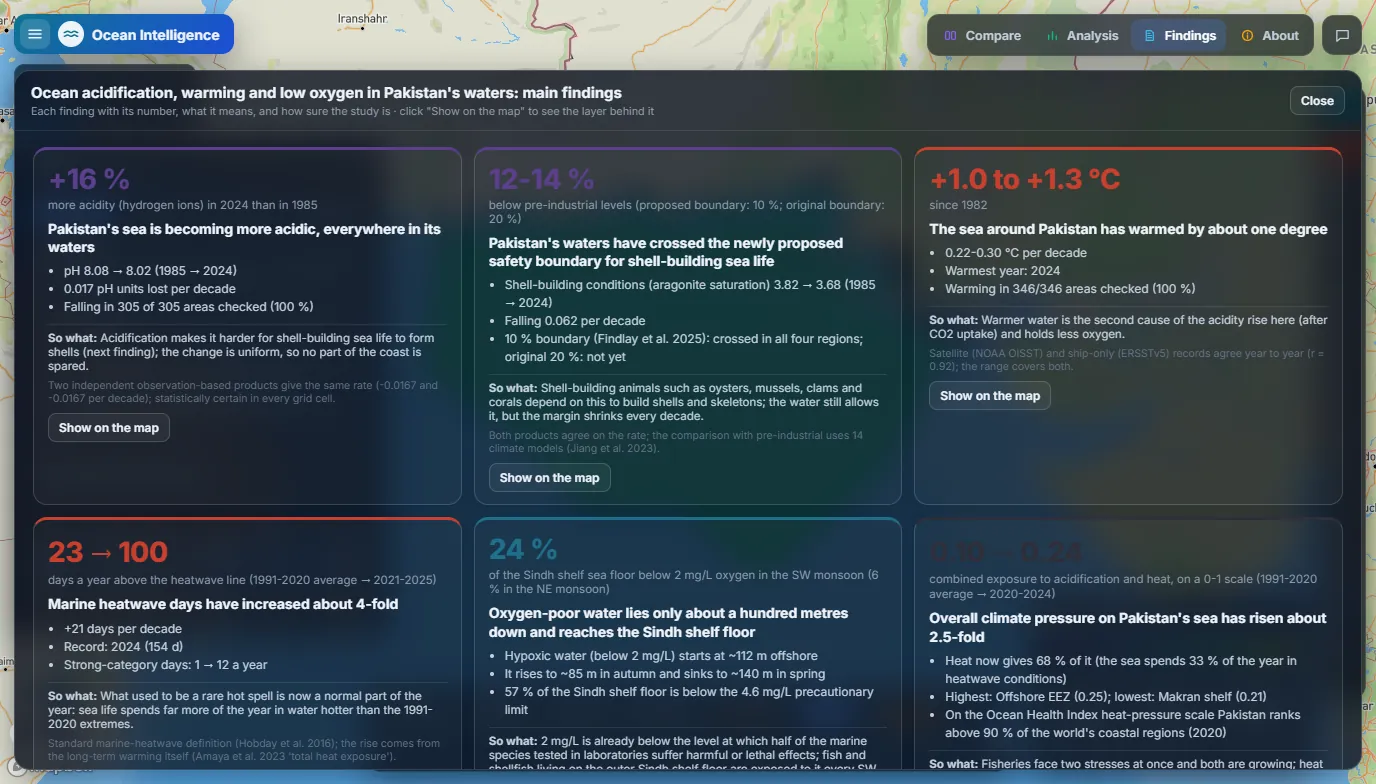Click the Ocean Intelligence wave logo
This screenshot has height=784, width=1376.
pyautogui.click(x=70, y=34)
